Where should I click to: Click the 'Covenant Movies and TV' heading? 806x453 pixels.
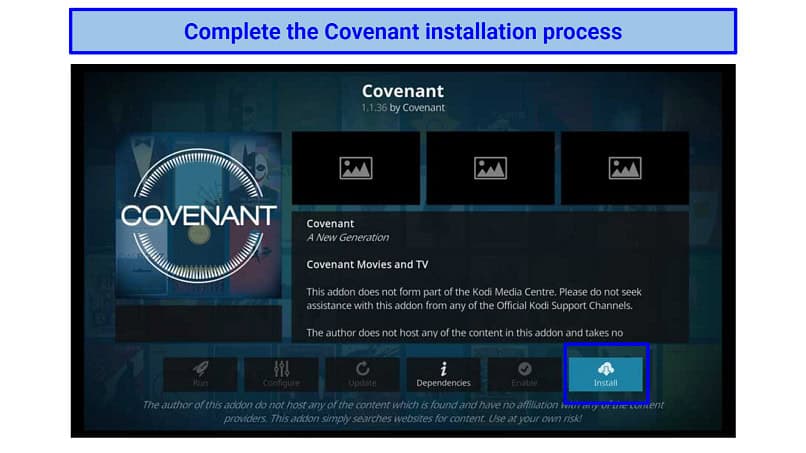(x=367, y=264)
